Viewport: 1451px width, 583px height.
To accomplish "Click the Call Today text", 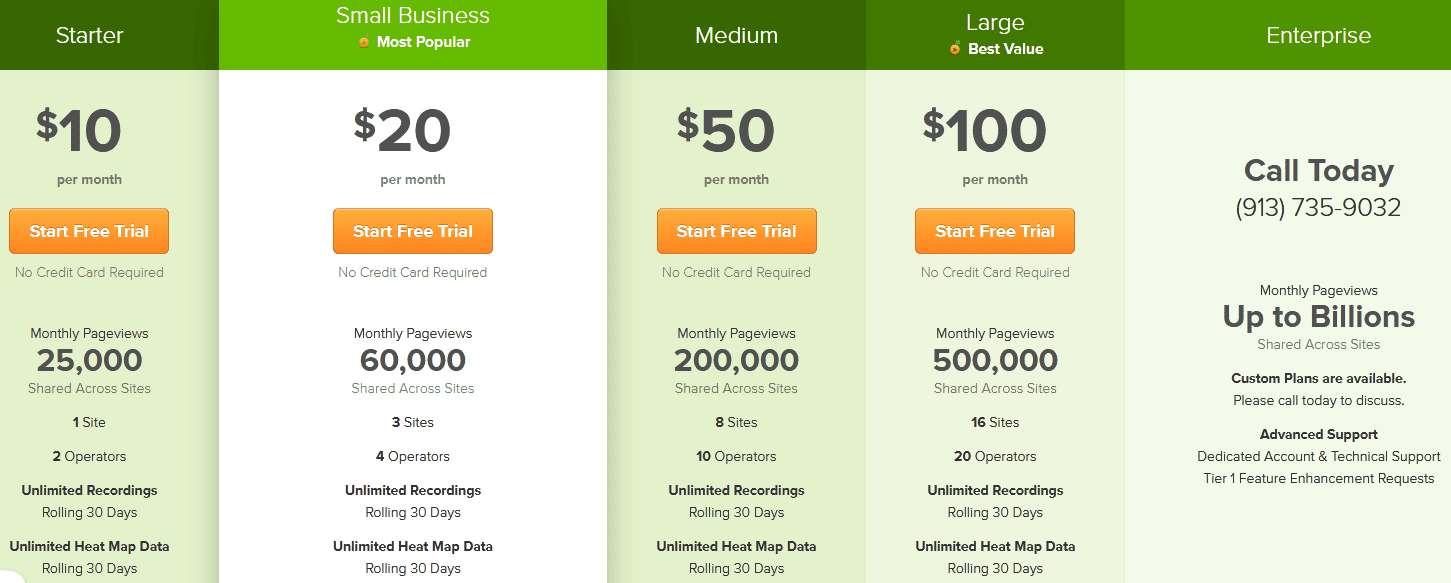I will [x=1318, y=171].
